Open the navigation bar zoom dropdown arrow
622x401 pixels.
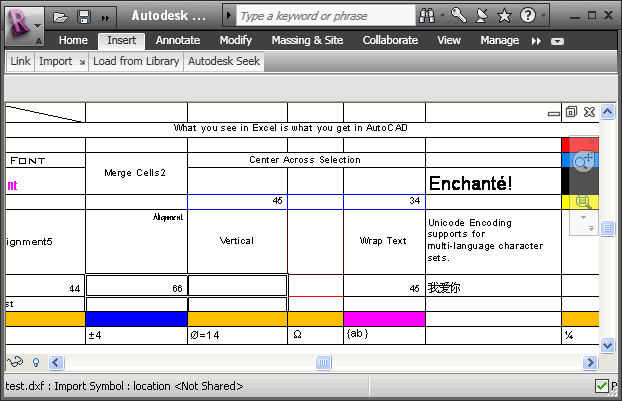tap(583, 217)
